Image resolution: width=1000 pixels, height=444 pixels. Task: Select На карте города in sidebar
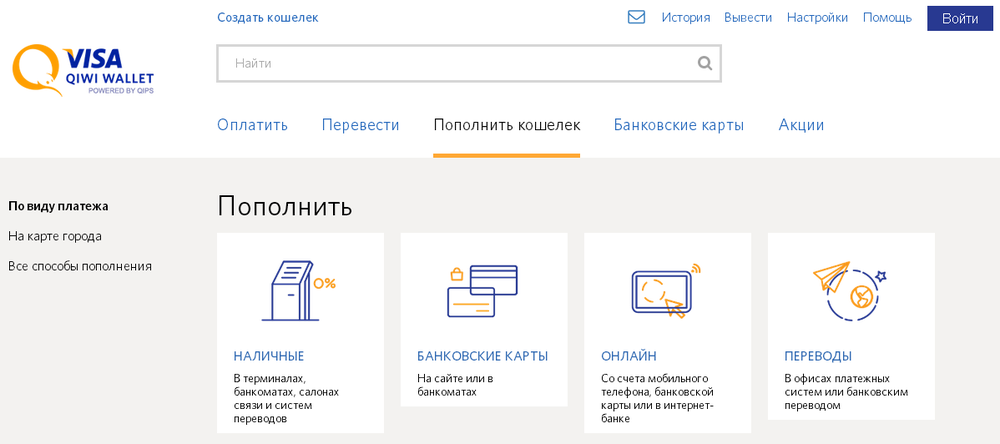point(55,237)
